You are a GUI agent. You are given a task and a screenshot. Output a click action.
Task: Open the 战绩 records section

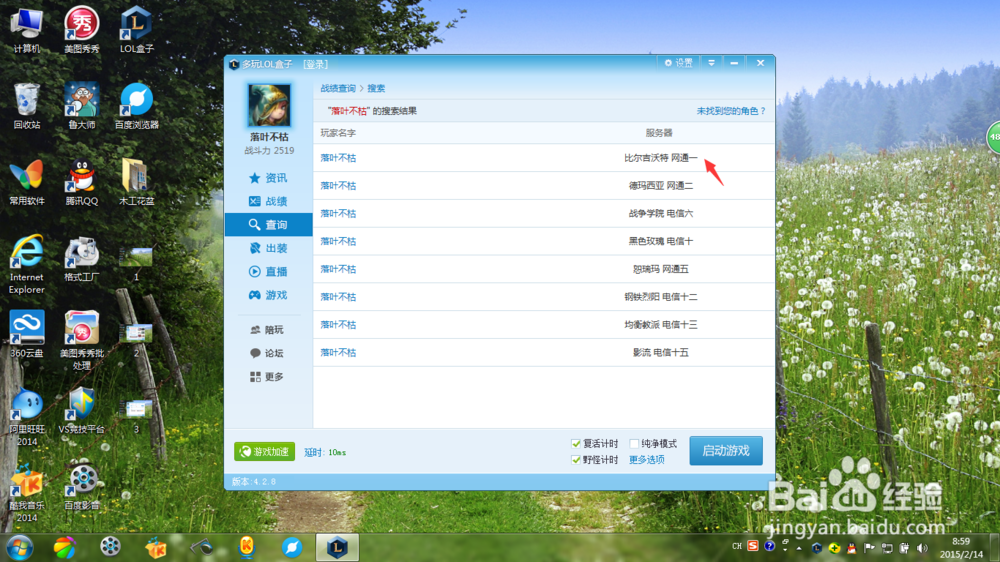click(x=268, y=202)
